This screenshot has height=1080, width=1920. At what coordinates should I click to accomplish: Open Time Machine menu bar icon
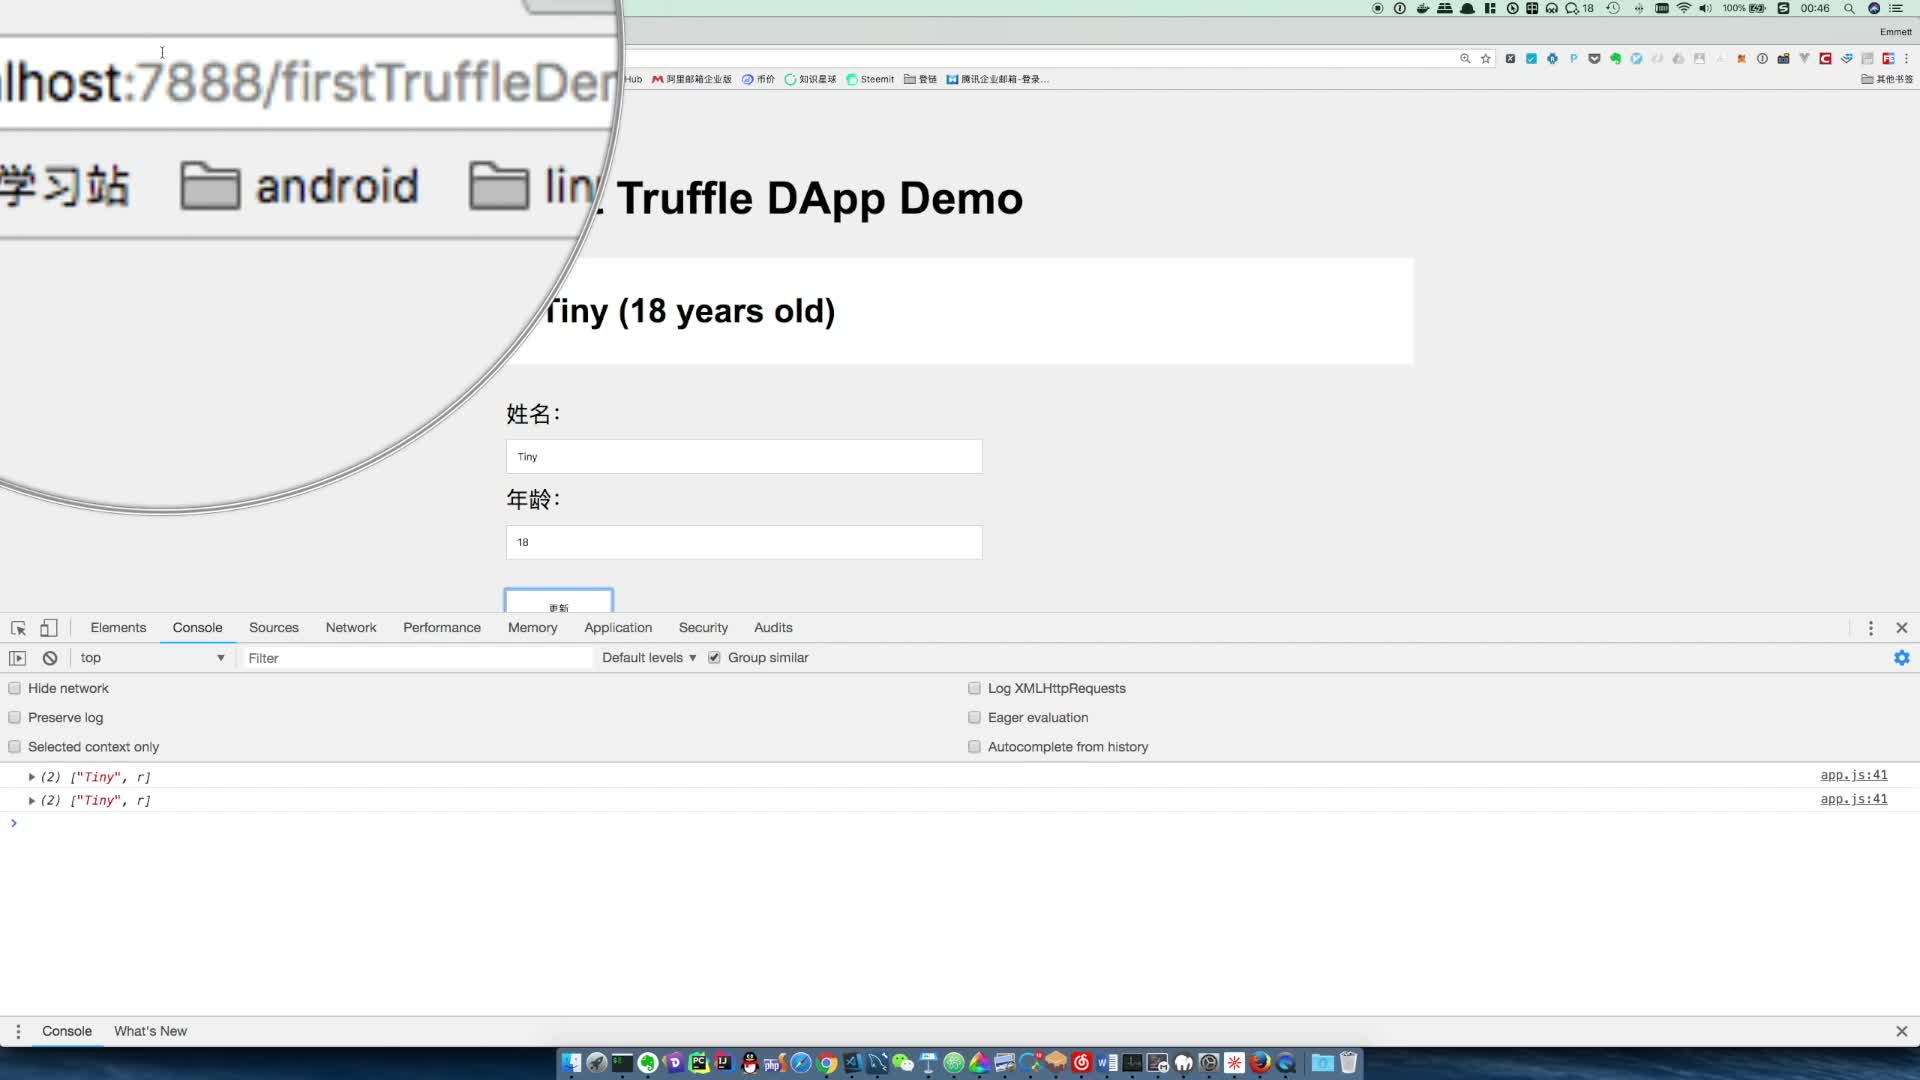click(x=1613, y=8)
